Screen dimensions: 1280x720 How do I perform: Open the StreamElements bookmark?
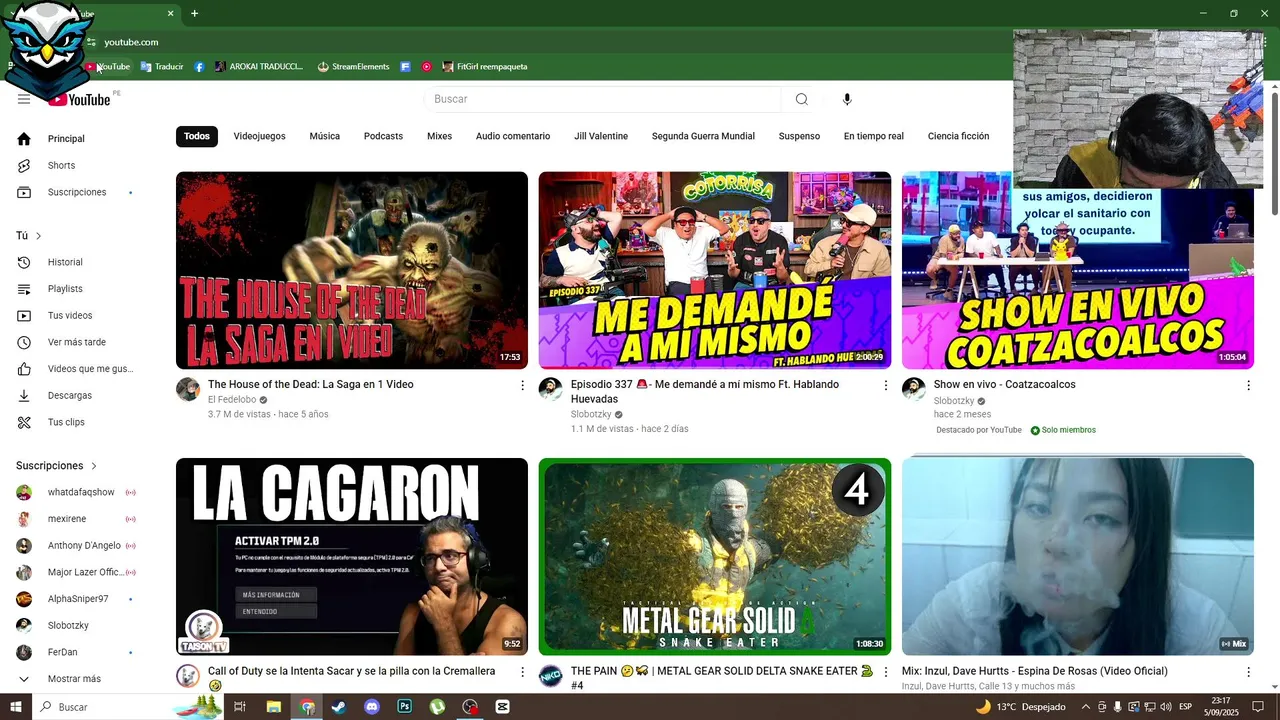point(353,67)
